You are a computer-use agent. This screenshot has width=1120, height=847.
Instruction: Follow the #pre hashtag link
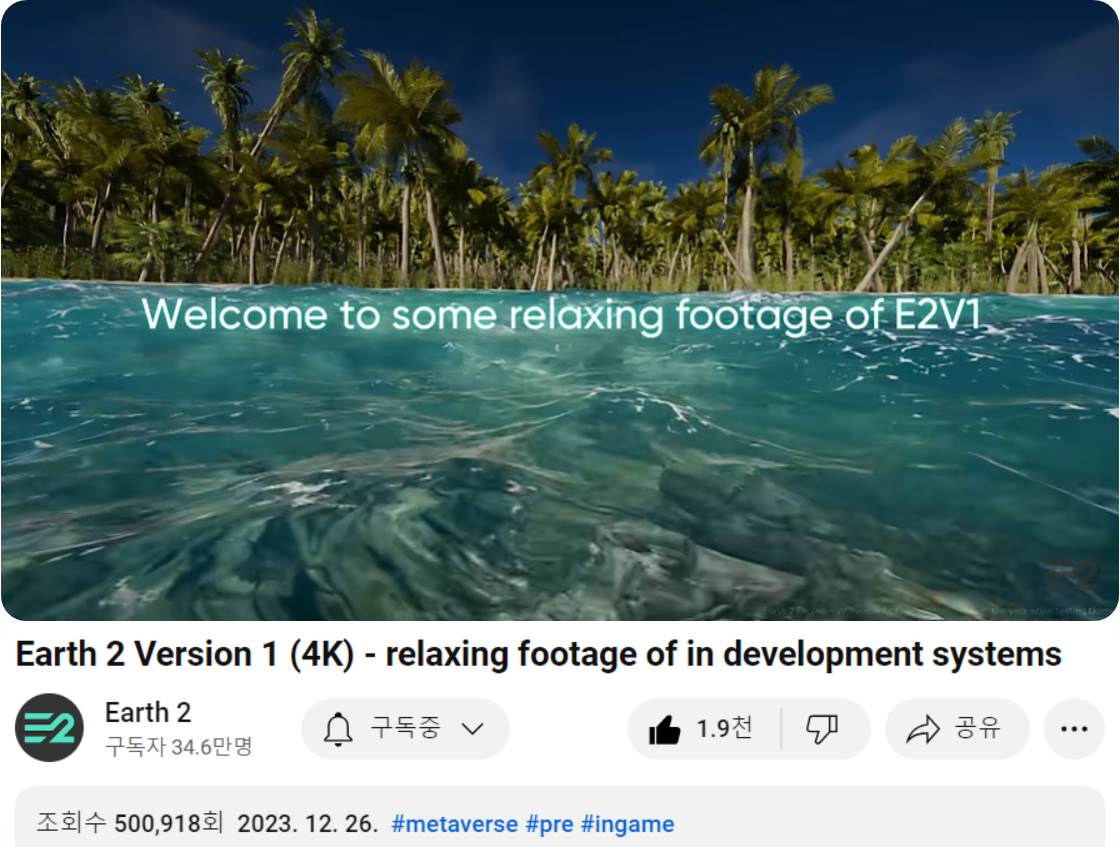549,824
